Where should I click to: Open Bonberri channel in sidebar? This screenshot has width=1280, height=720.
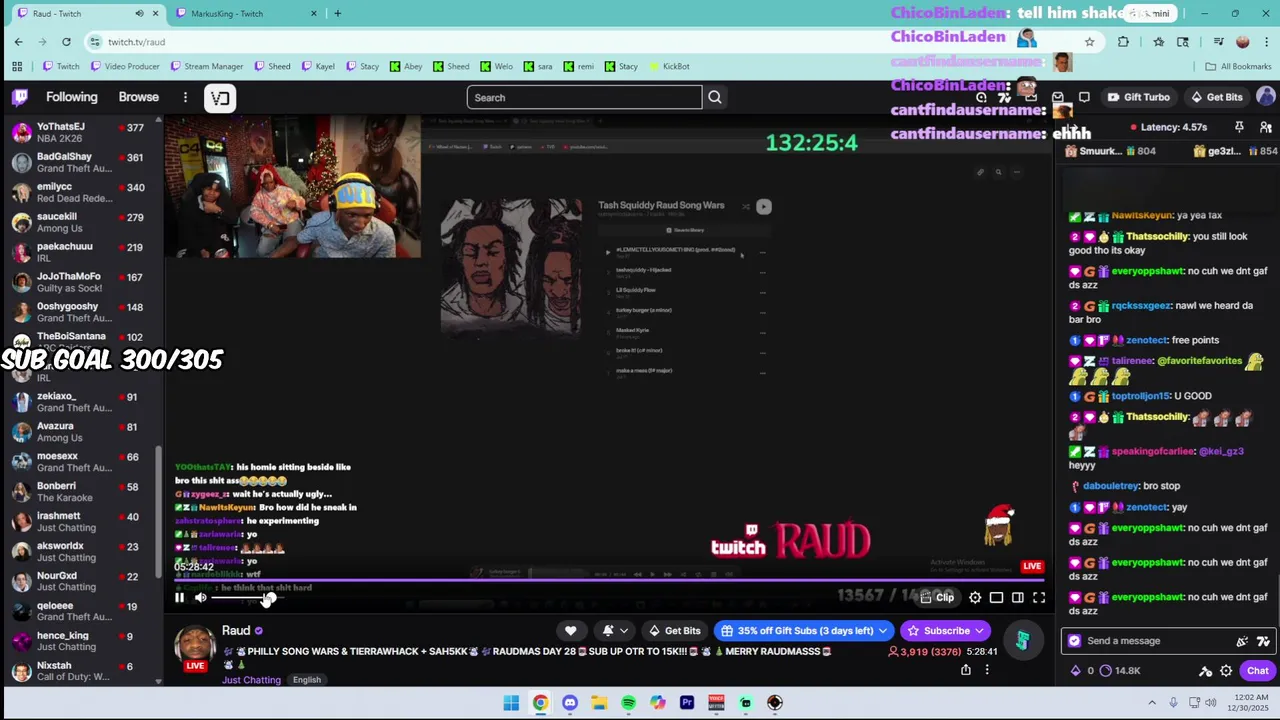(80, 492)
